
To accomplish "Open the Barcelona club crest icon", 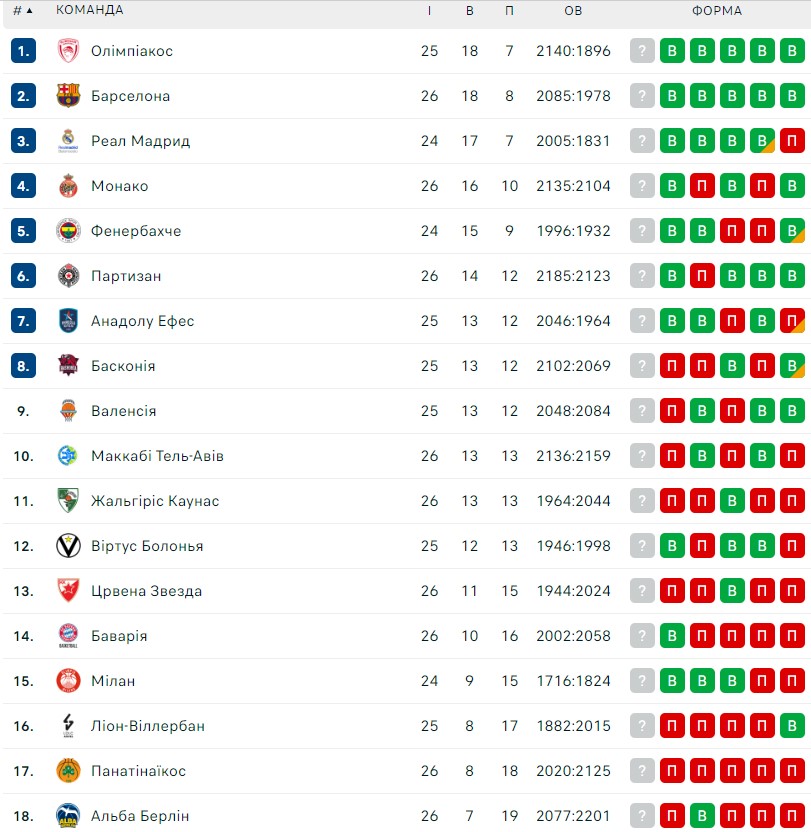I will click(x=68, y=96).
